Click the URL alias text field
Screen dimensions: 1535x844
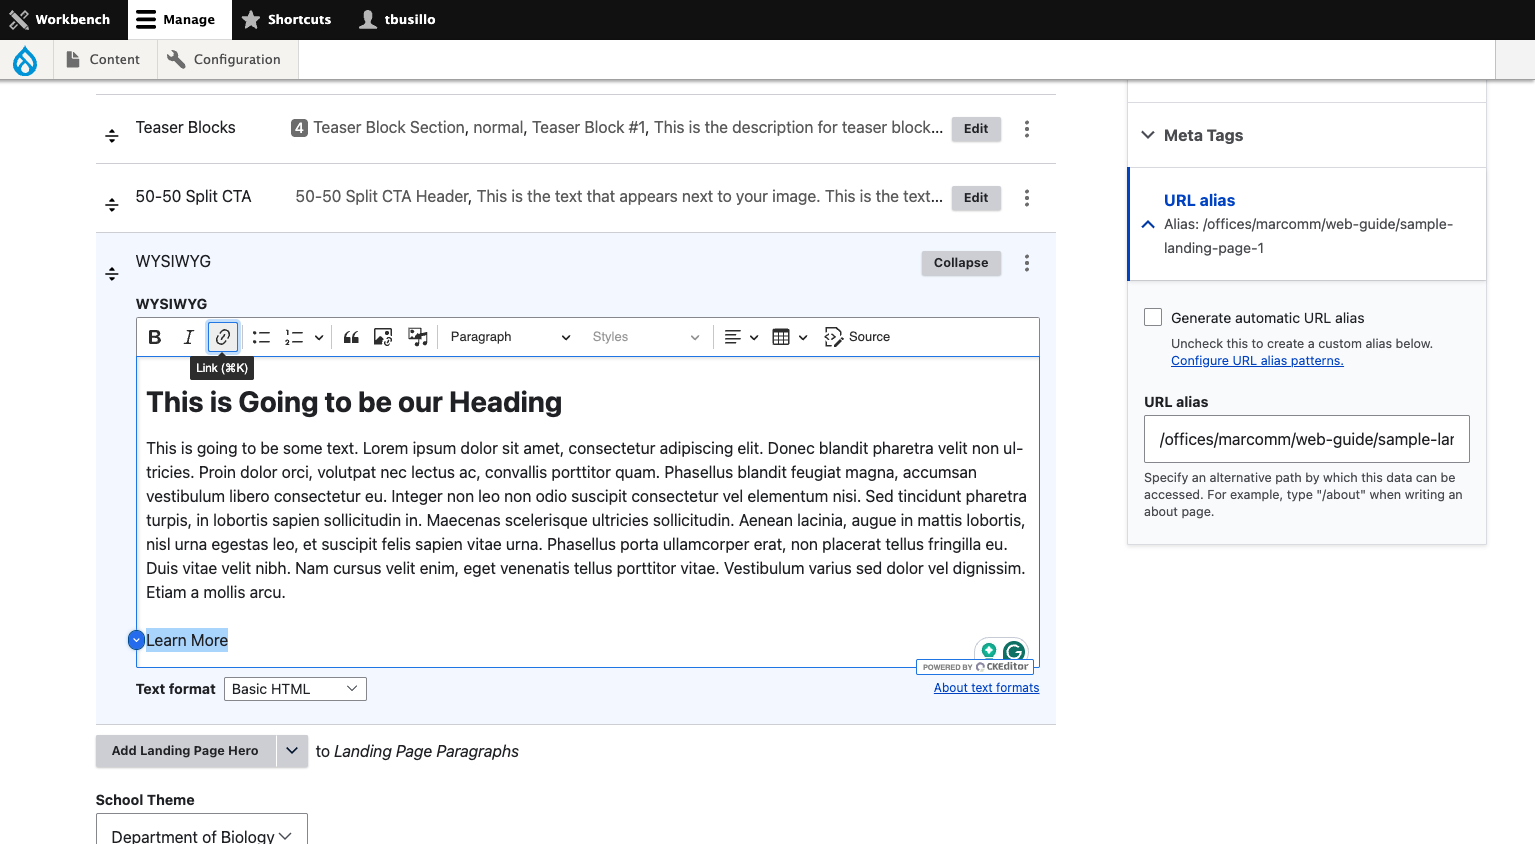[1306, 439]
